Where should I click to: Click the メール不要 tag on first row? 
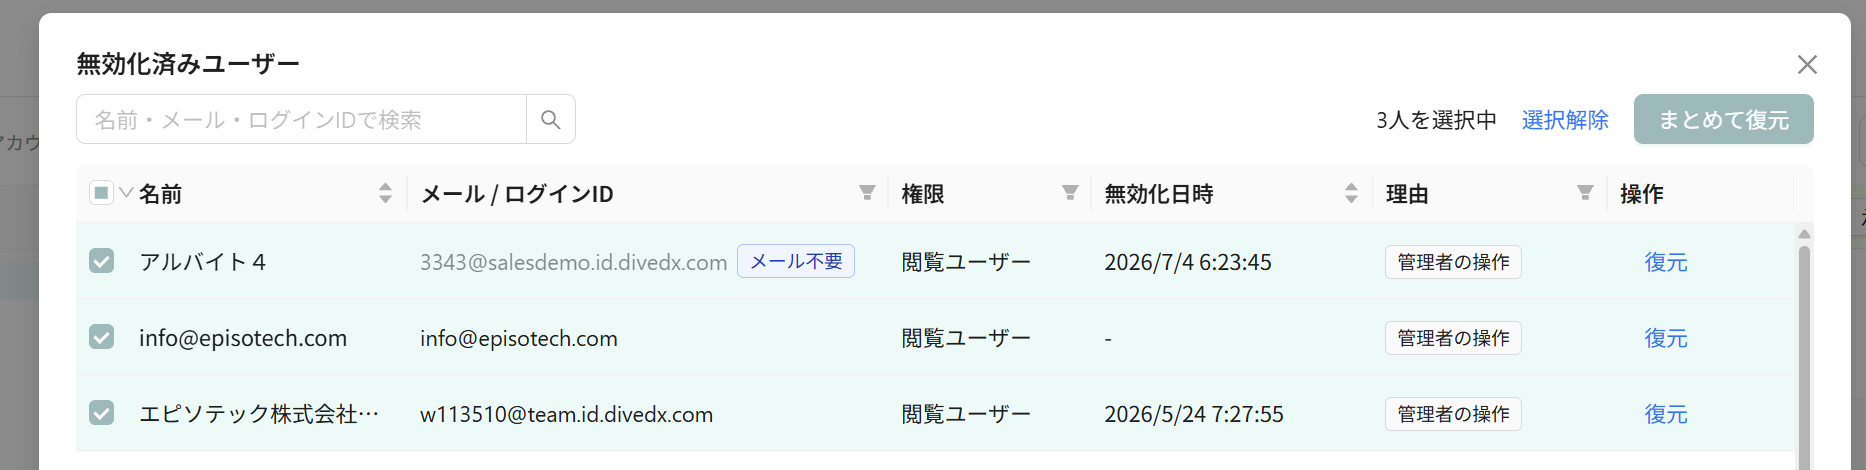(x=796, y=261)
